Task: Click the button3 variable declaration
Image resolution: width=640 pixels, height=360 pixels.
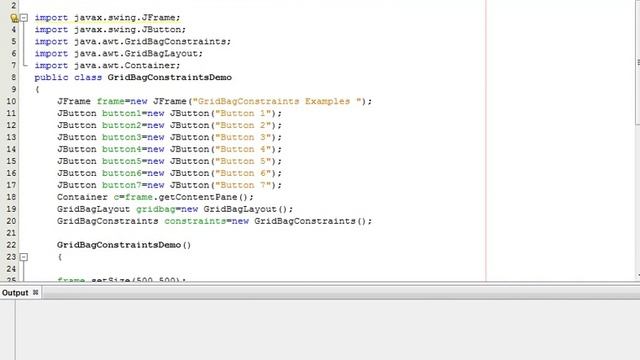Action: [121, 137]
